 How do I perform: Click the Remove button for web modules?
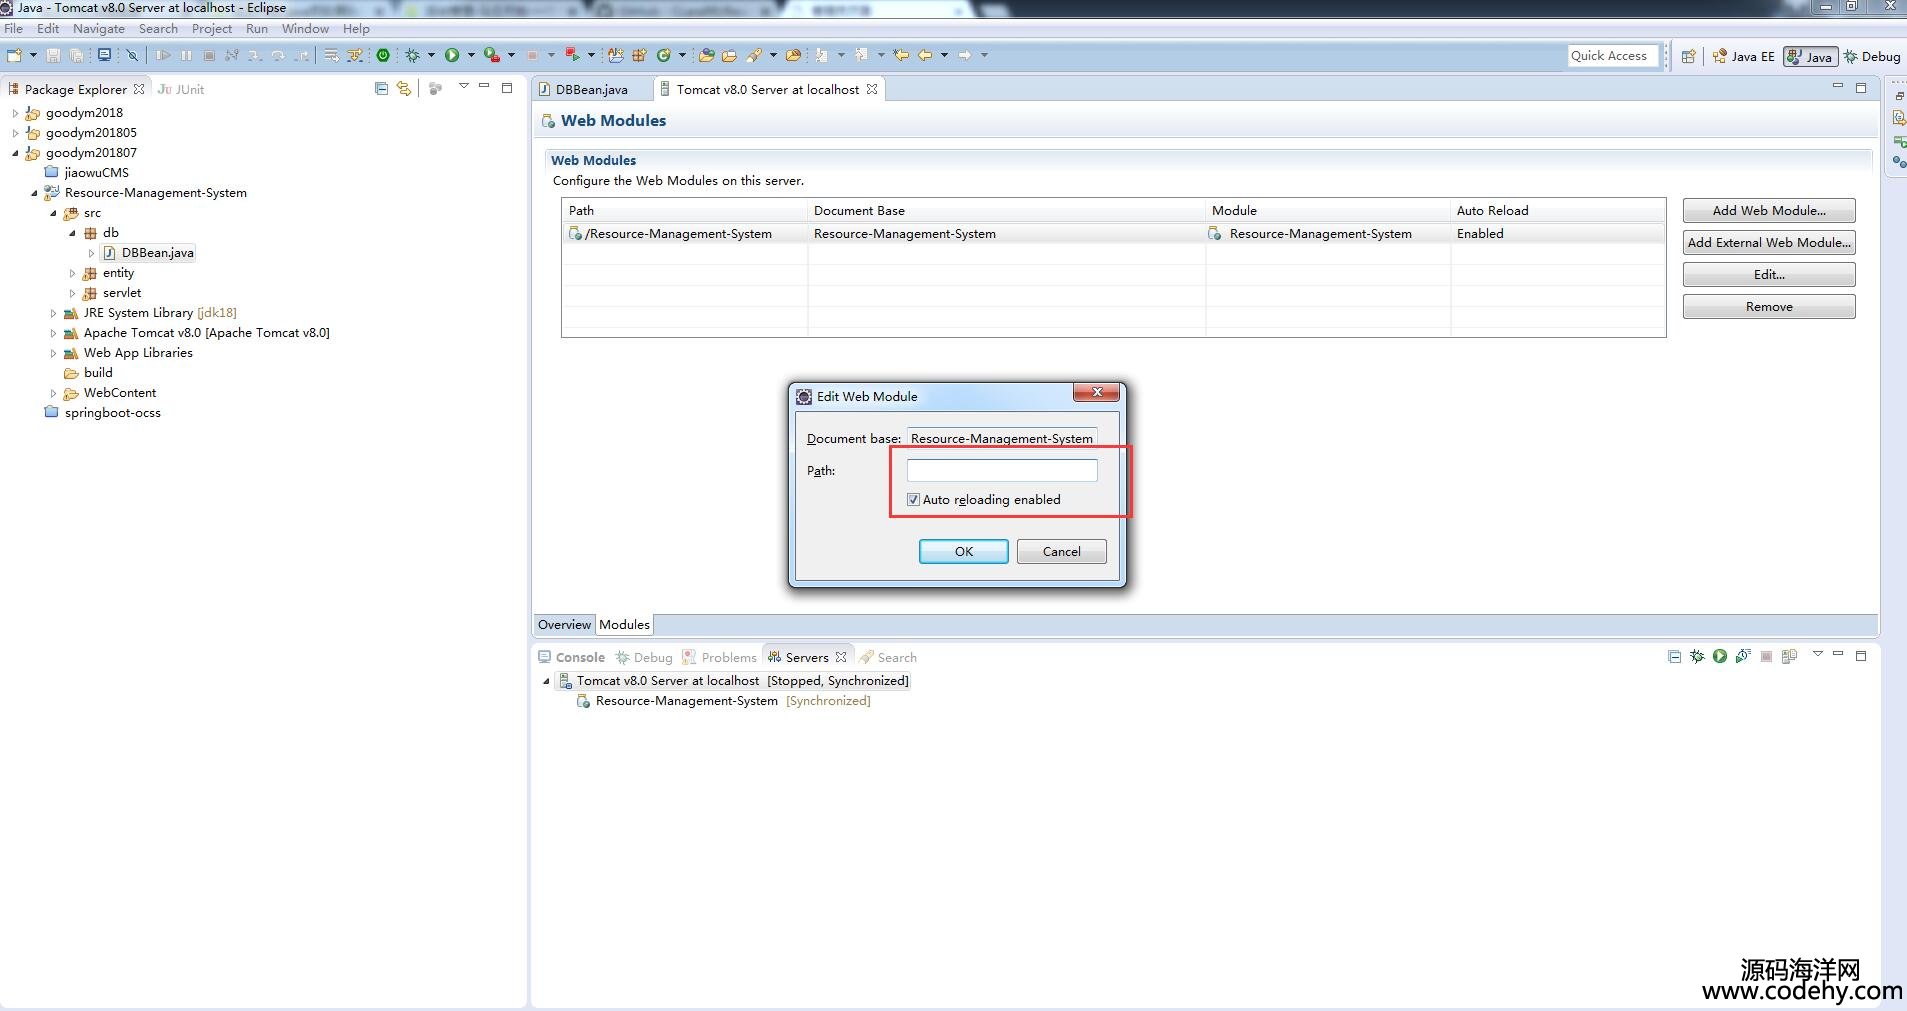(1768, 306)
